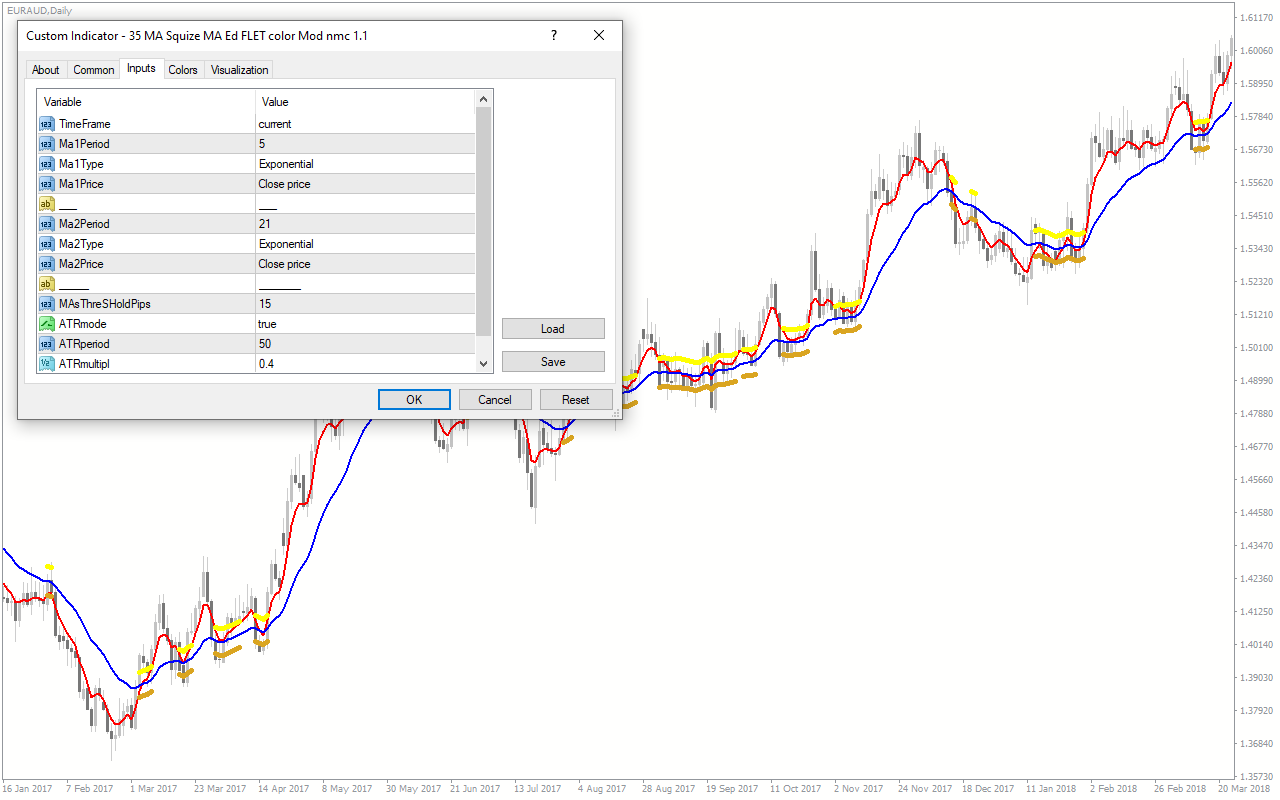Click the 'Ma2Type' variable name

click(x=81, y=244)
